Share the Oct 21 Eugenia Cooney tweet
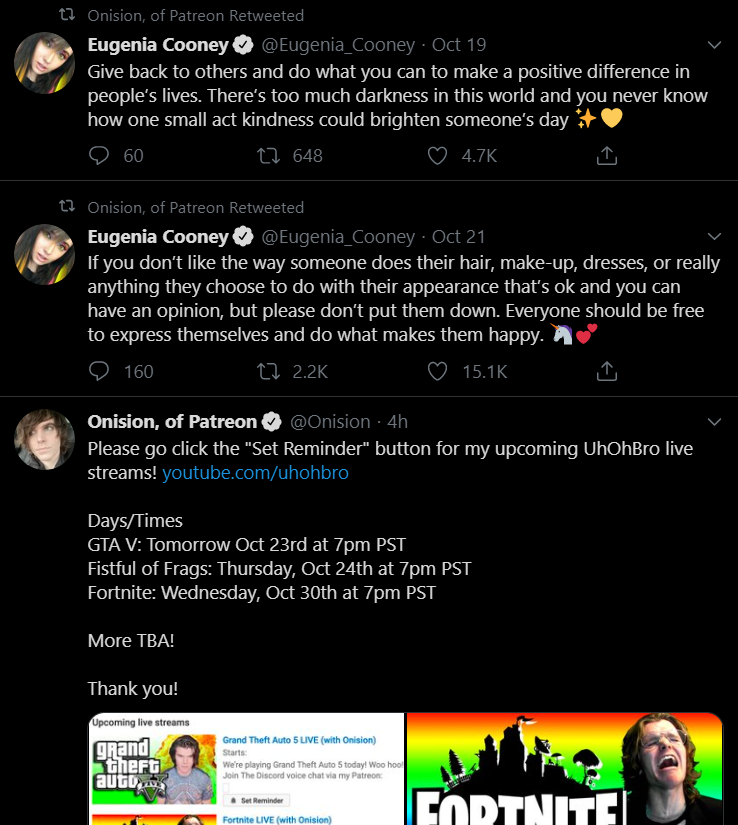 606,371
